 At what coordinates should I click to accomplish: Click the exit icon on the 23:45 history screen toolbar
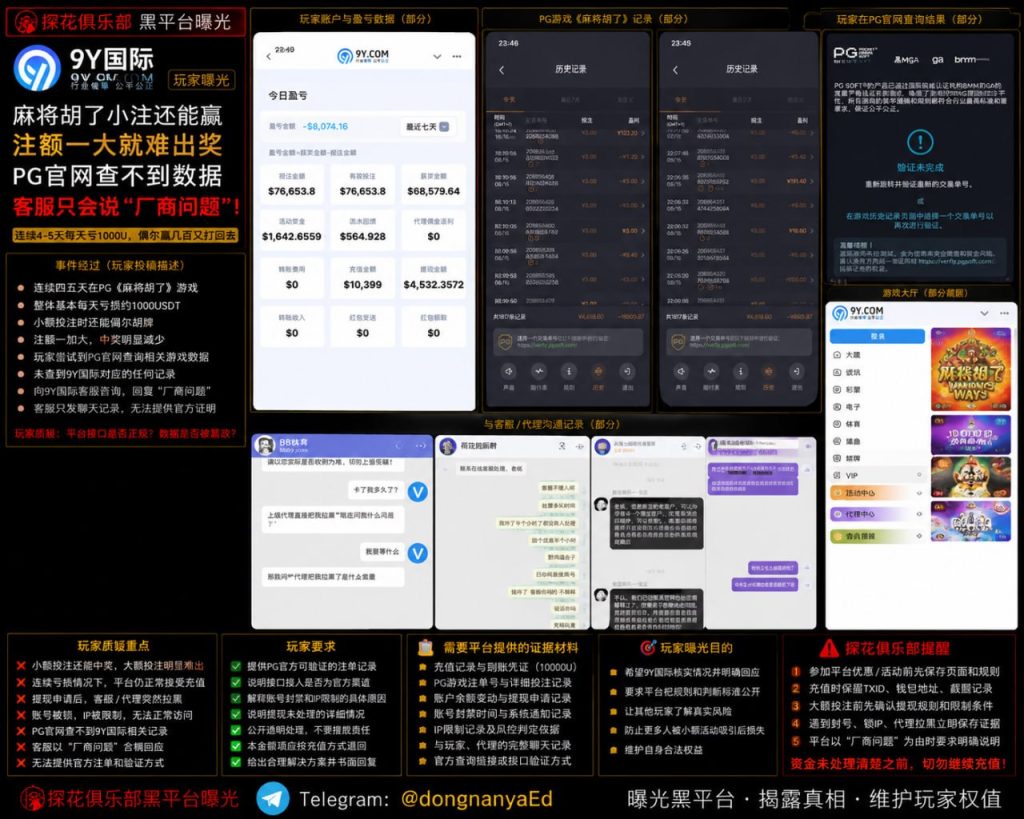797,372
